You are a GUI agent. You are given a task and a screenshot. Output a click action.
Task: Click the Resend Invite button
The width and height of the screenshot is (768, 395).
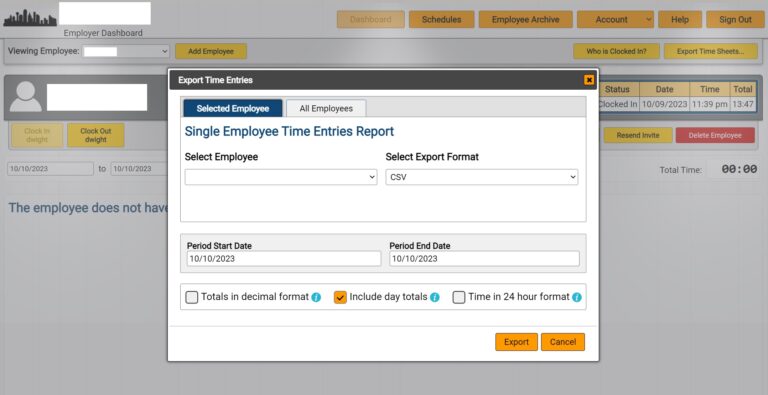638,135
